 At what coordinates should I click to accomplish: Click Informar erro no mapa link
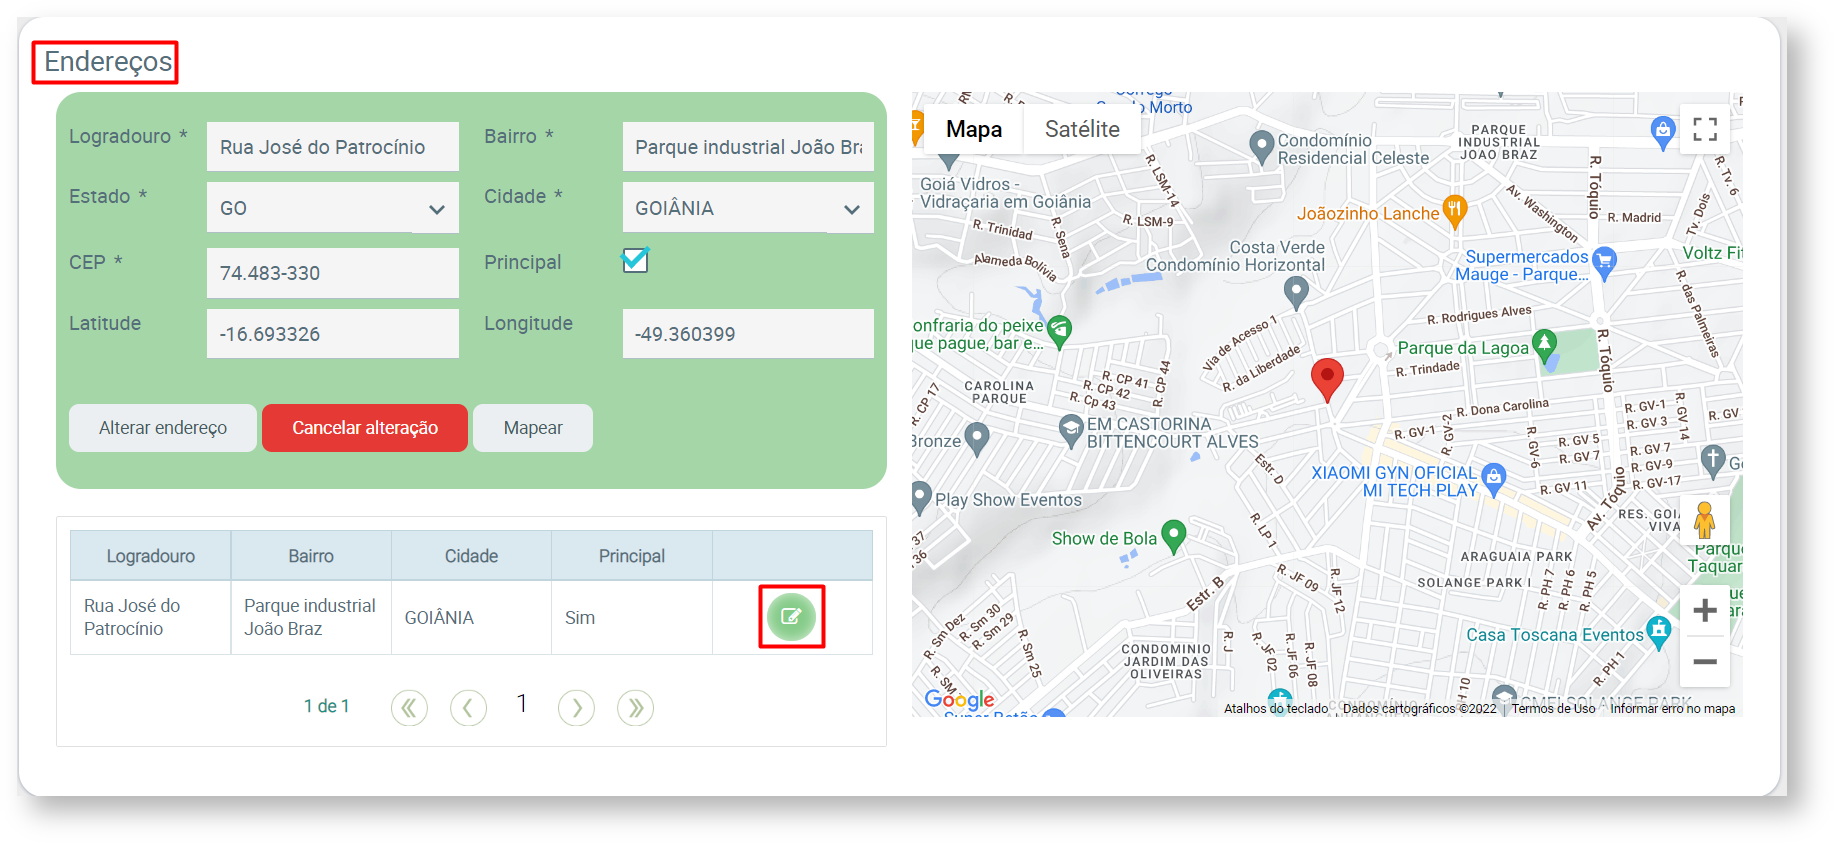[1672, 709]
